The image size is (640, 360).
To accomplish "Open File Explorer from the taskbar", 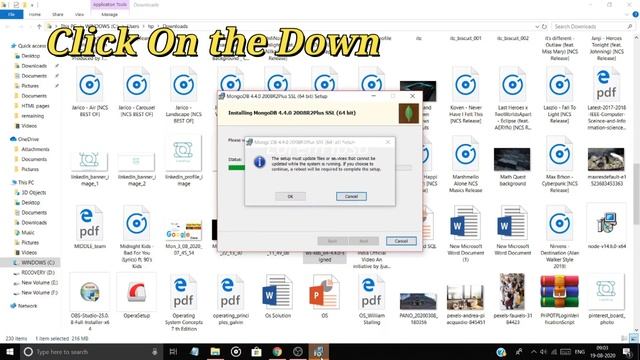I will [x=215, y=351].
